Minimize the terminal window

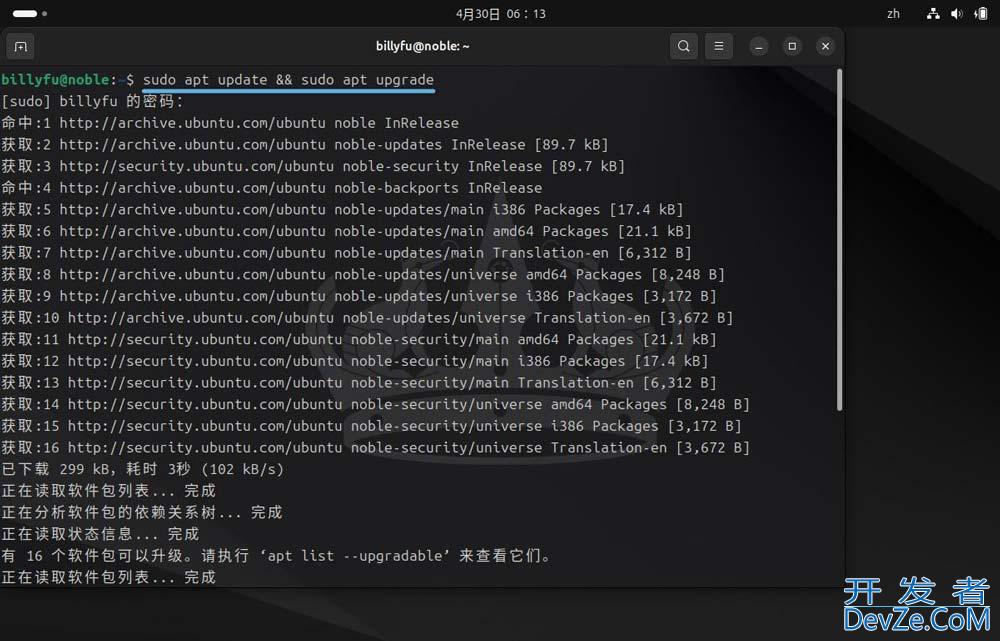tap(759, 47)
